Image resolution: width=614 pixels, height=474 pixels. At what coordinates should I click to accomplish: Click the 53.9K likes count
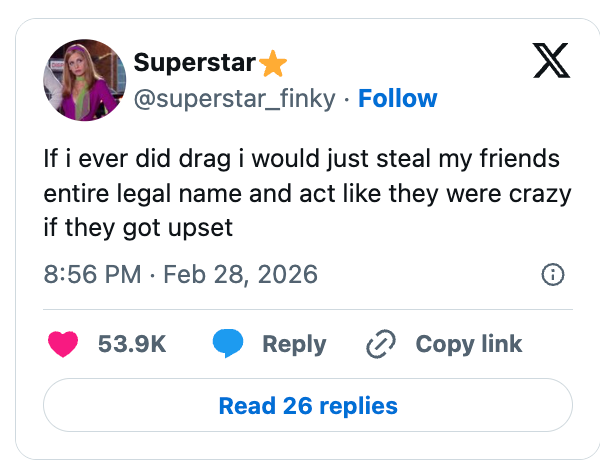click(x=132, y=344)
